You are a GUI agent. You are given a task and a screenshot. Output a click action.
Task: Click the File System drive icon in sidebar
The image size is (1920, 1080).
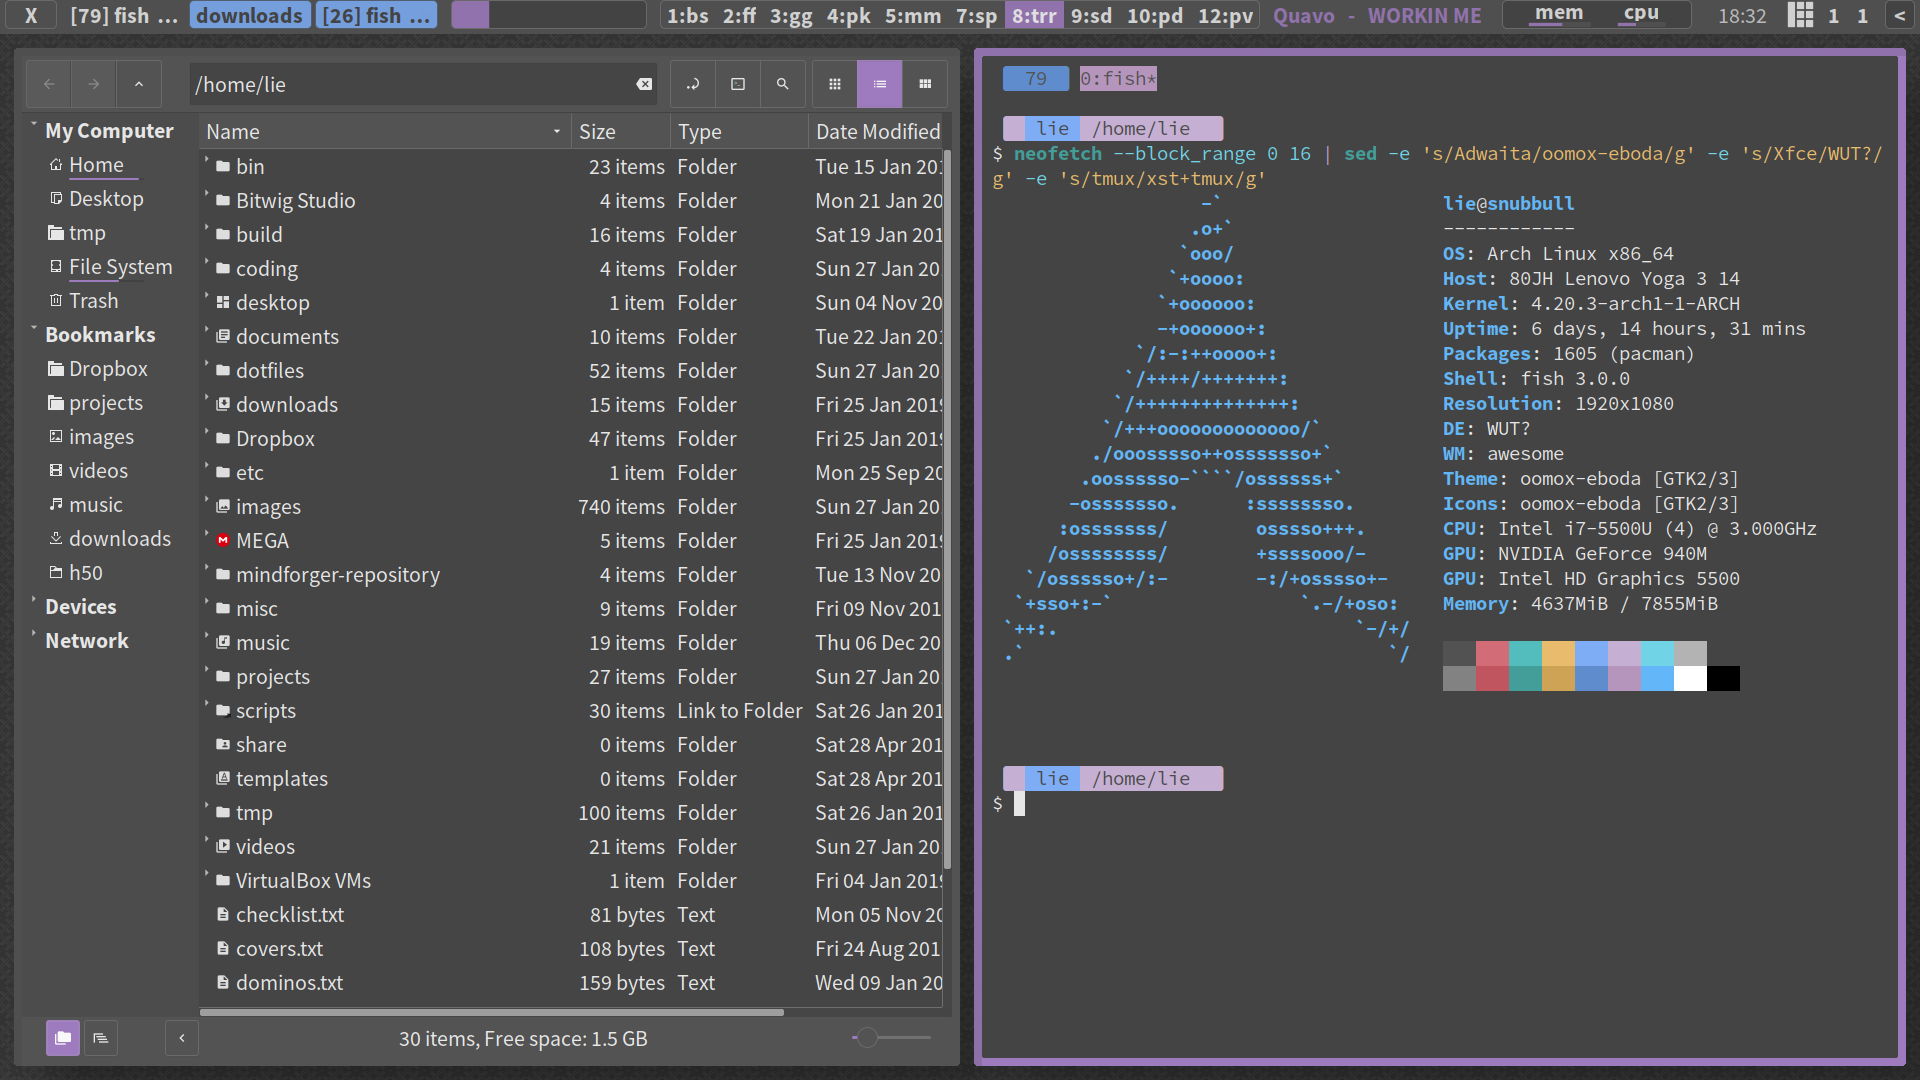tap(56, 267)
